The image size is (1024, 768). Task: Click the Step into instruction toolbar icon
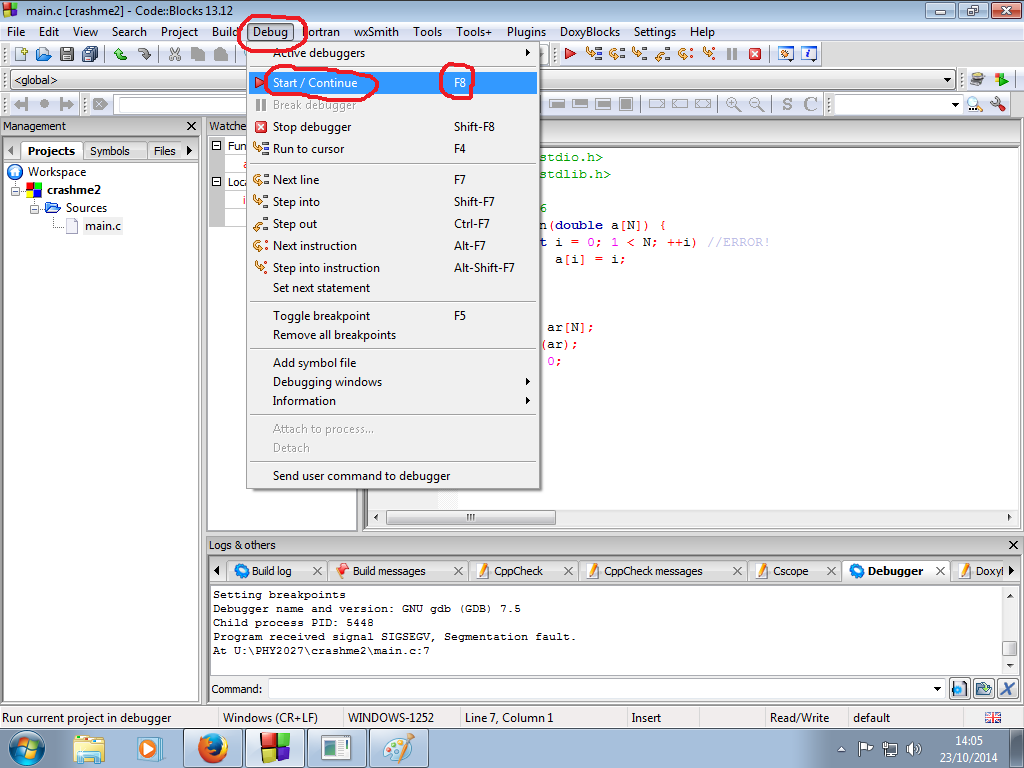click(709, 54)
